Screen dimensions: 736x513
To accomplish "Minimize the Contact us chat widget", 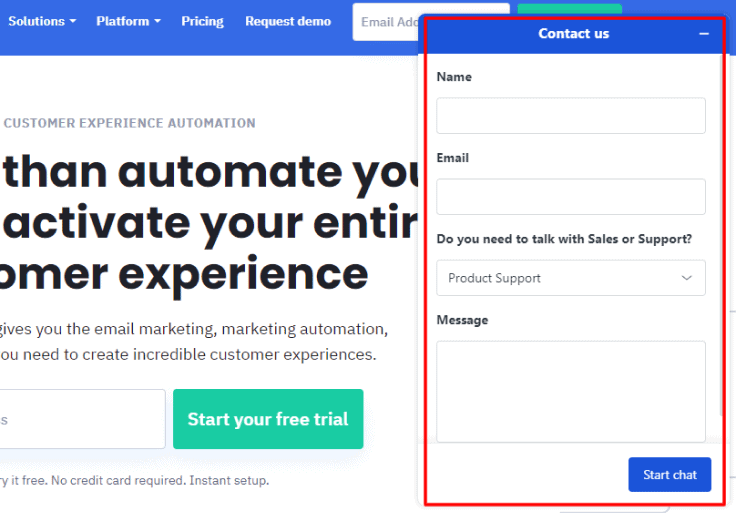I will click(x=704, y=34).
